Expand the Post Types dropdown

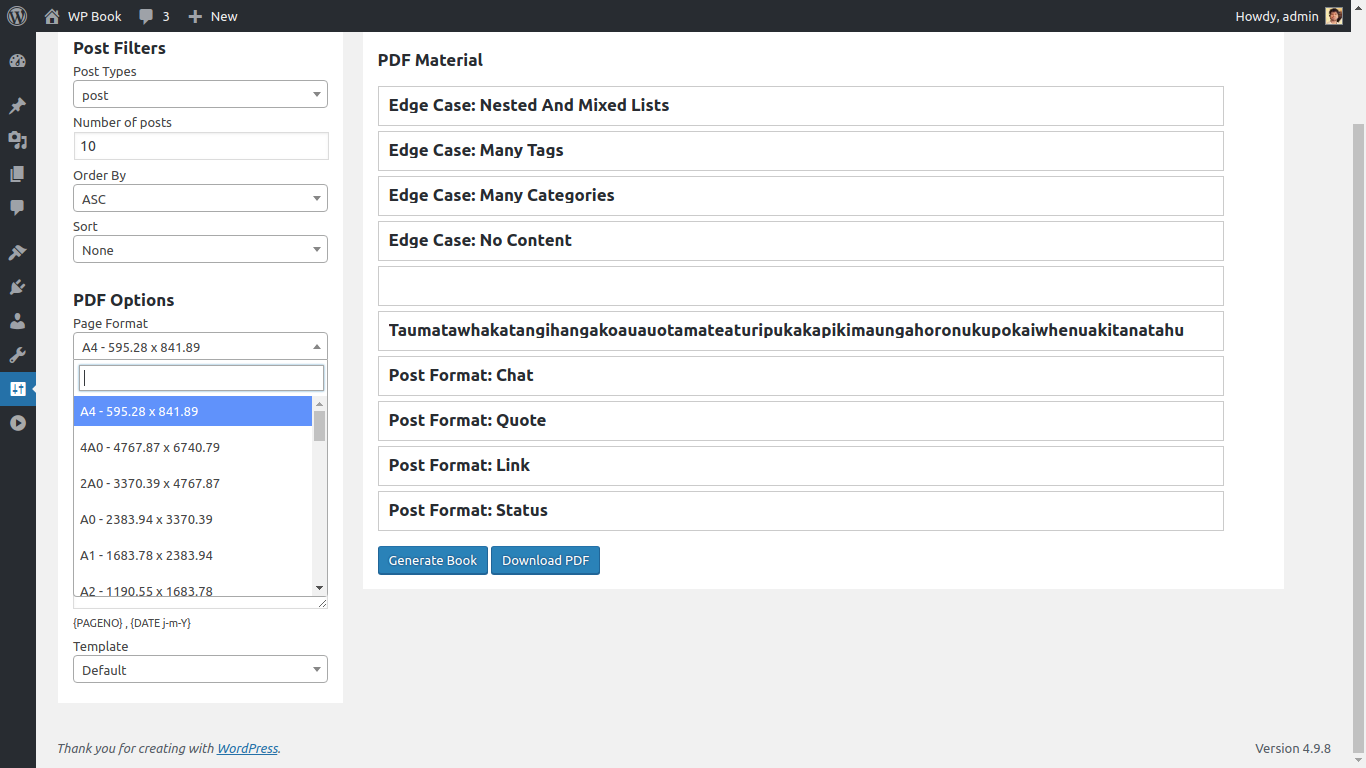[200, 95]
